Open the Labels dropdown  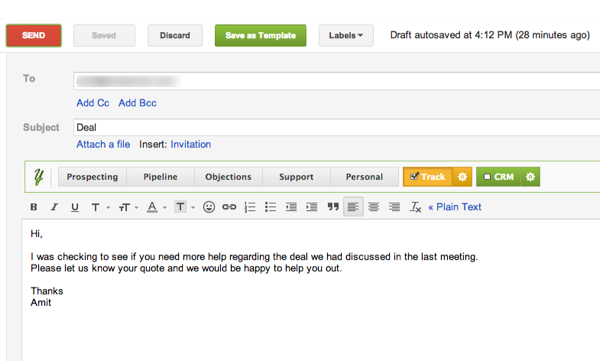(x=346, y=36)
